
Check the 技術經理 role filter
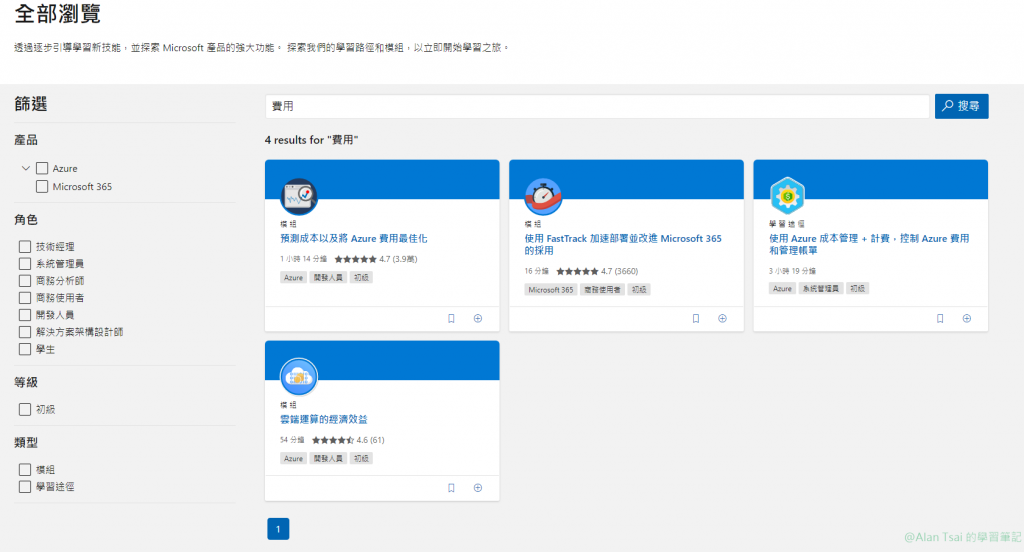coord(25,246)
